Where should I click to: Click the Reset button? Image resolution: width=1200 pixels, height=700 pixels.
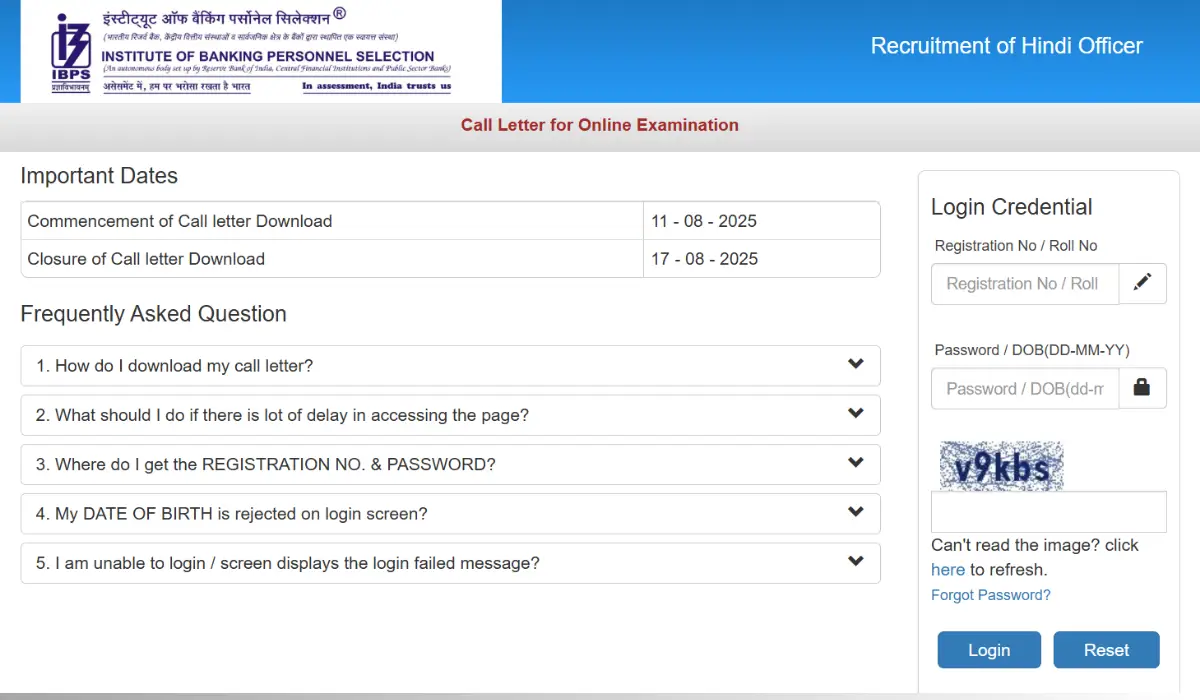point(1106,649)
